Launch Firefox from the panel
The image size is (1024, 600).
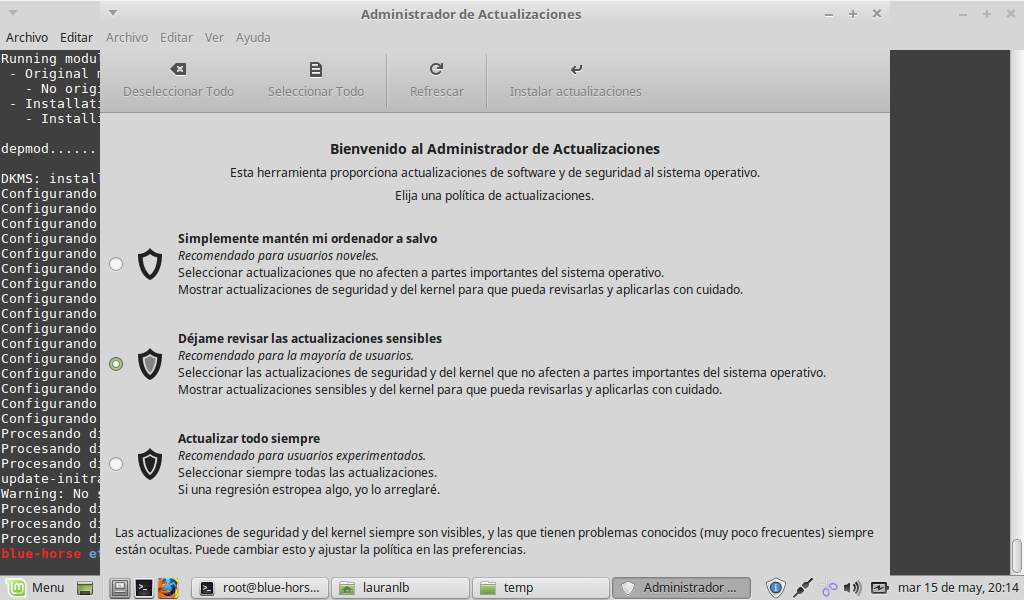pyautogui.click(x=167, y=587)
